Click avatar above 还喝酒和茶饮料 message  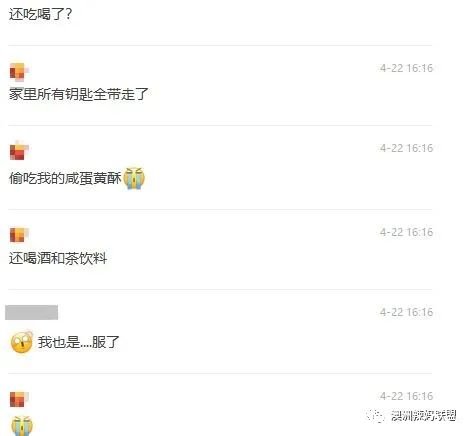tap(18, 235)
